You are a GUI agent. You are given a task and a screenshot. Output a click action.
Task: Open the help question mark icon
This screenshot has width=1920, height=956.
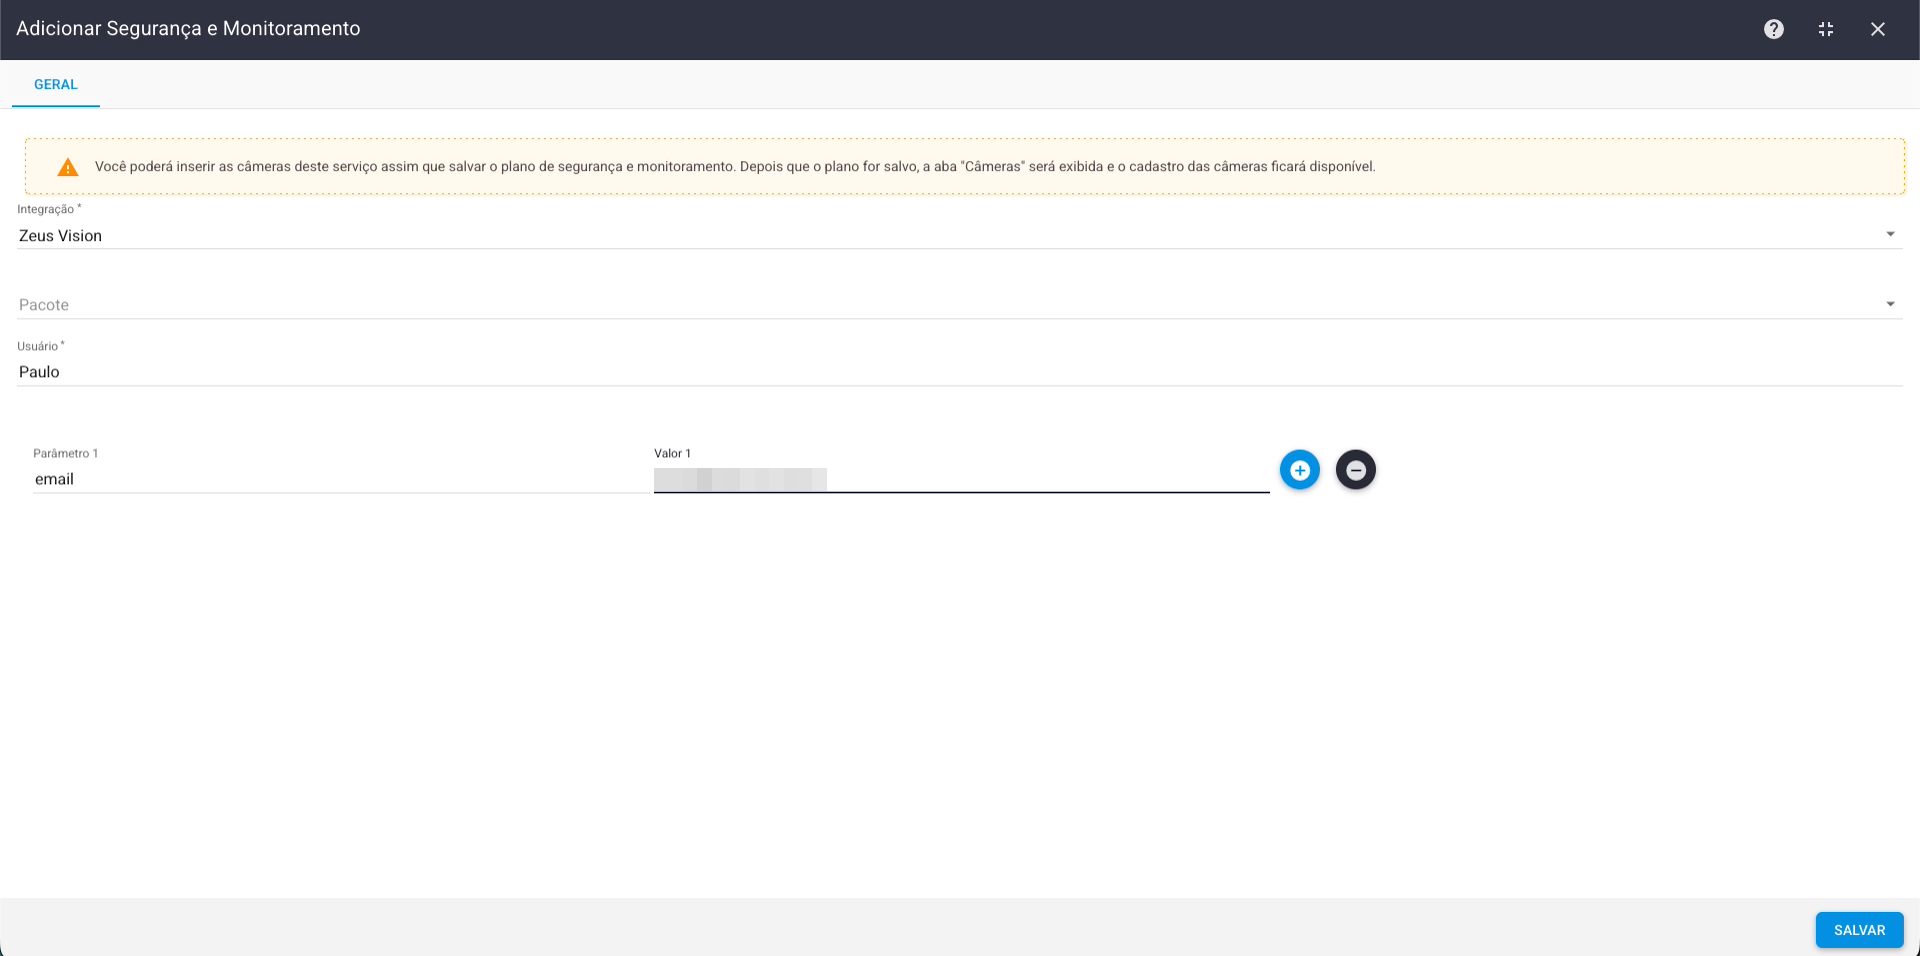click(1773, 29)
